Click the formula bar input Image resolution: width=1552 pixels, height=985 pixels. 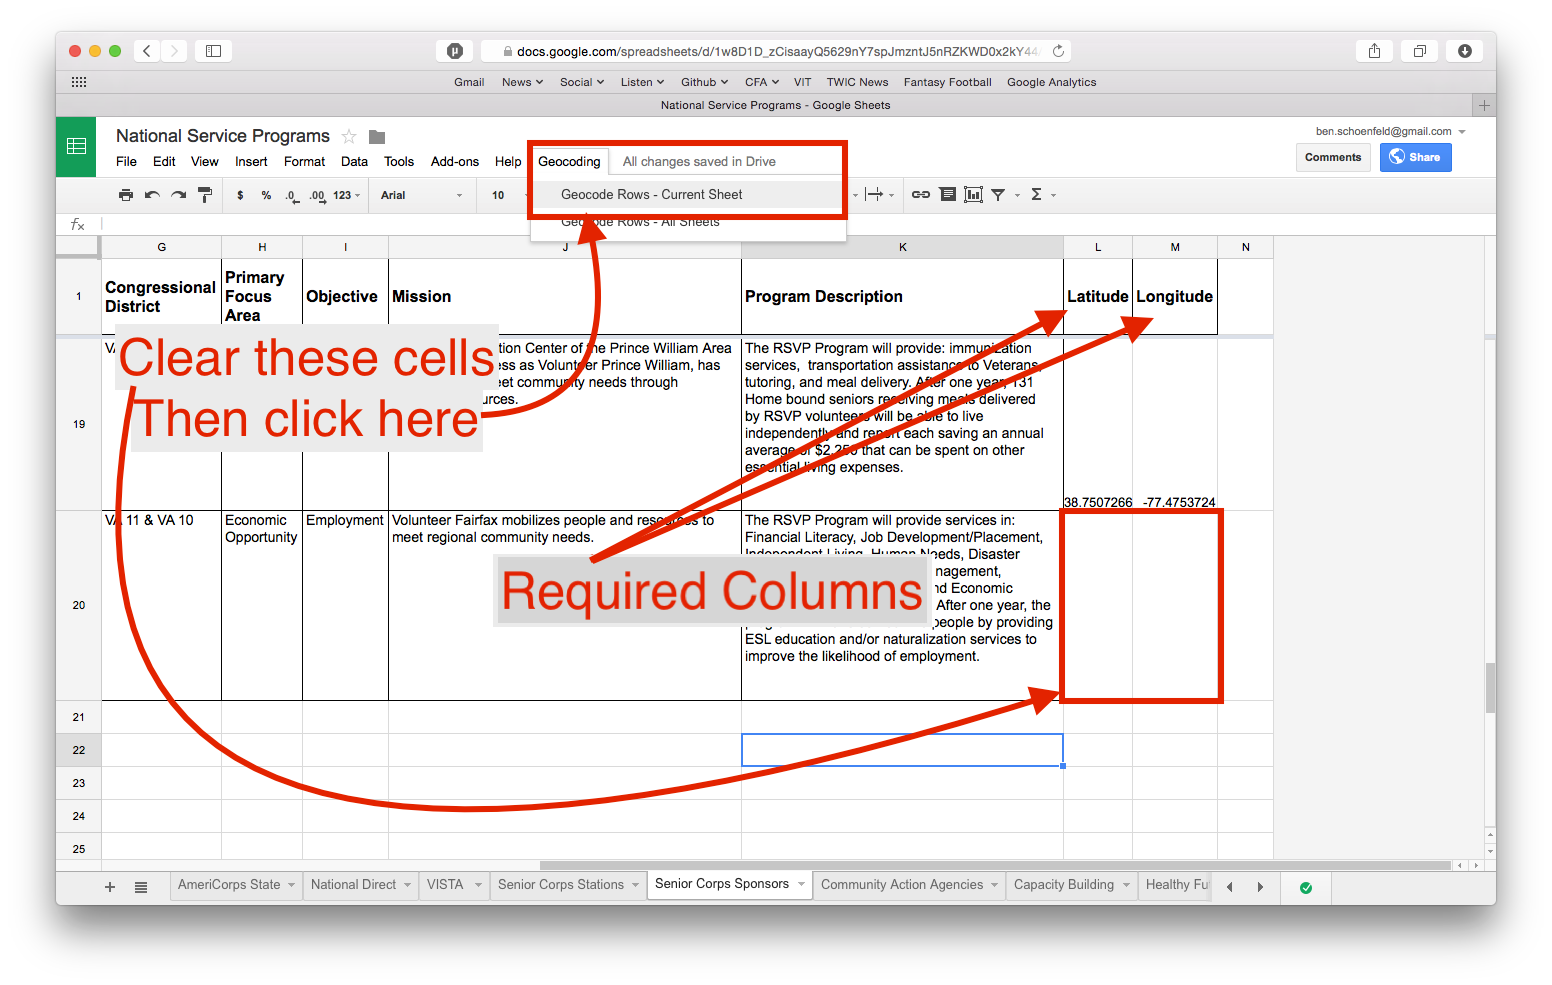796,224
